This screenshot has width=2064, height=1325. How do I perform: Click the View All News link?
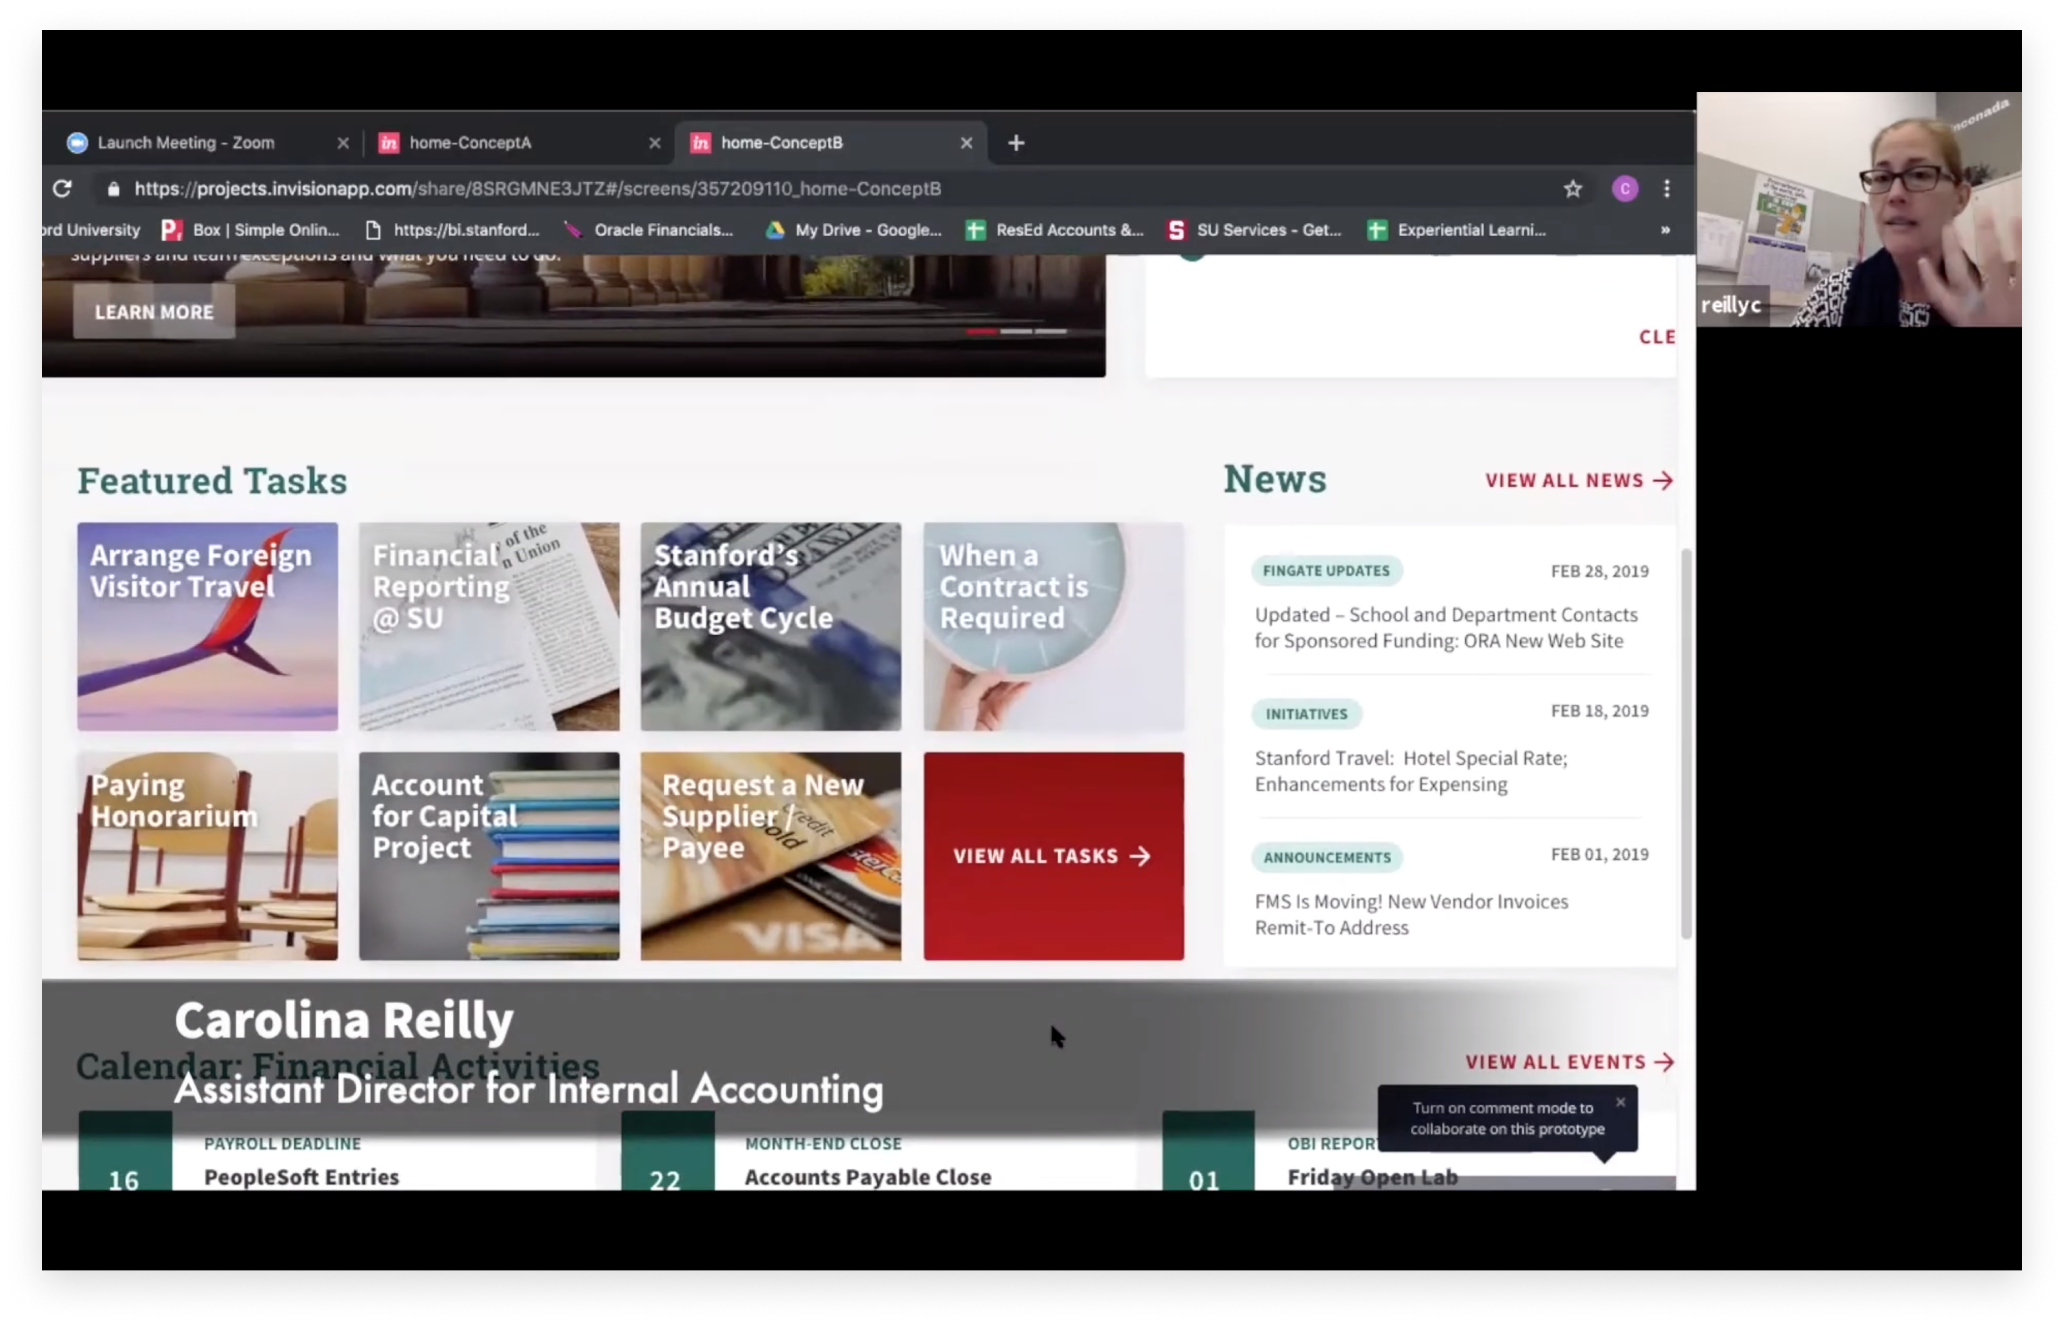1578,481
